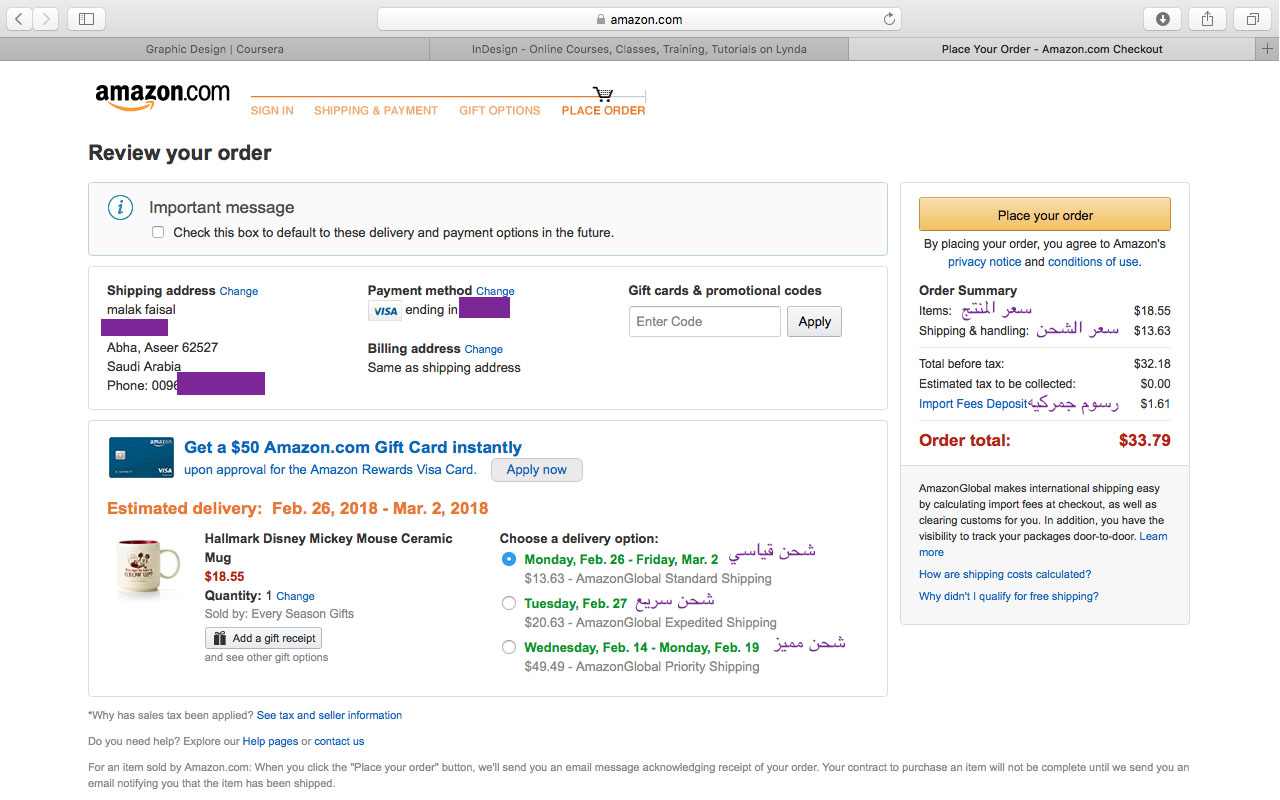
Task: Open the privacy notice link
Action: (x=985, y=262)
